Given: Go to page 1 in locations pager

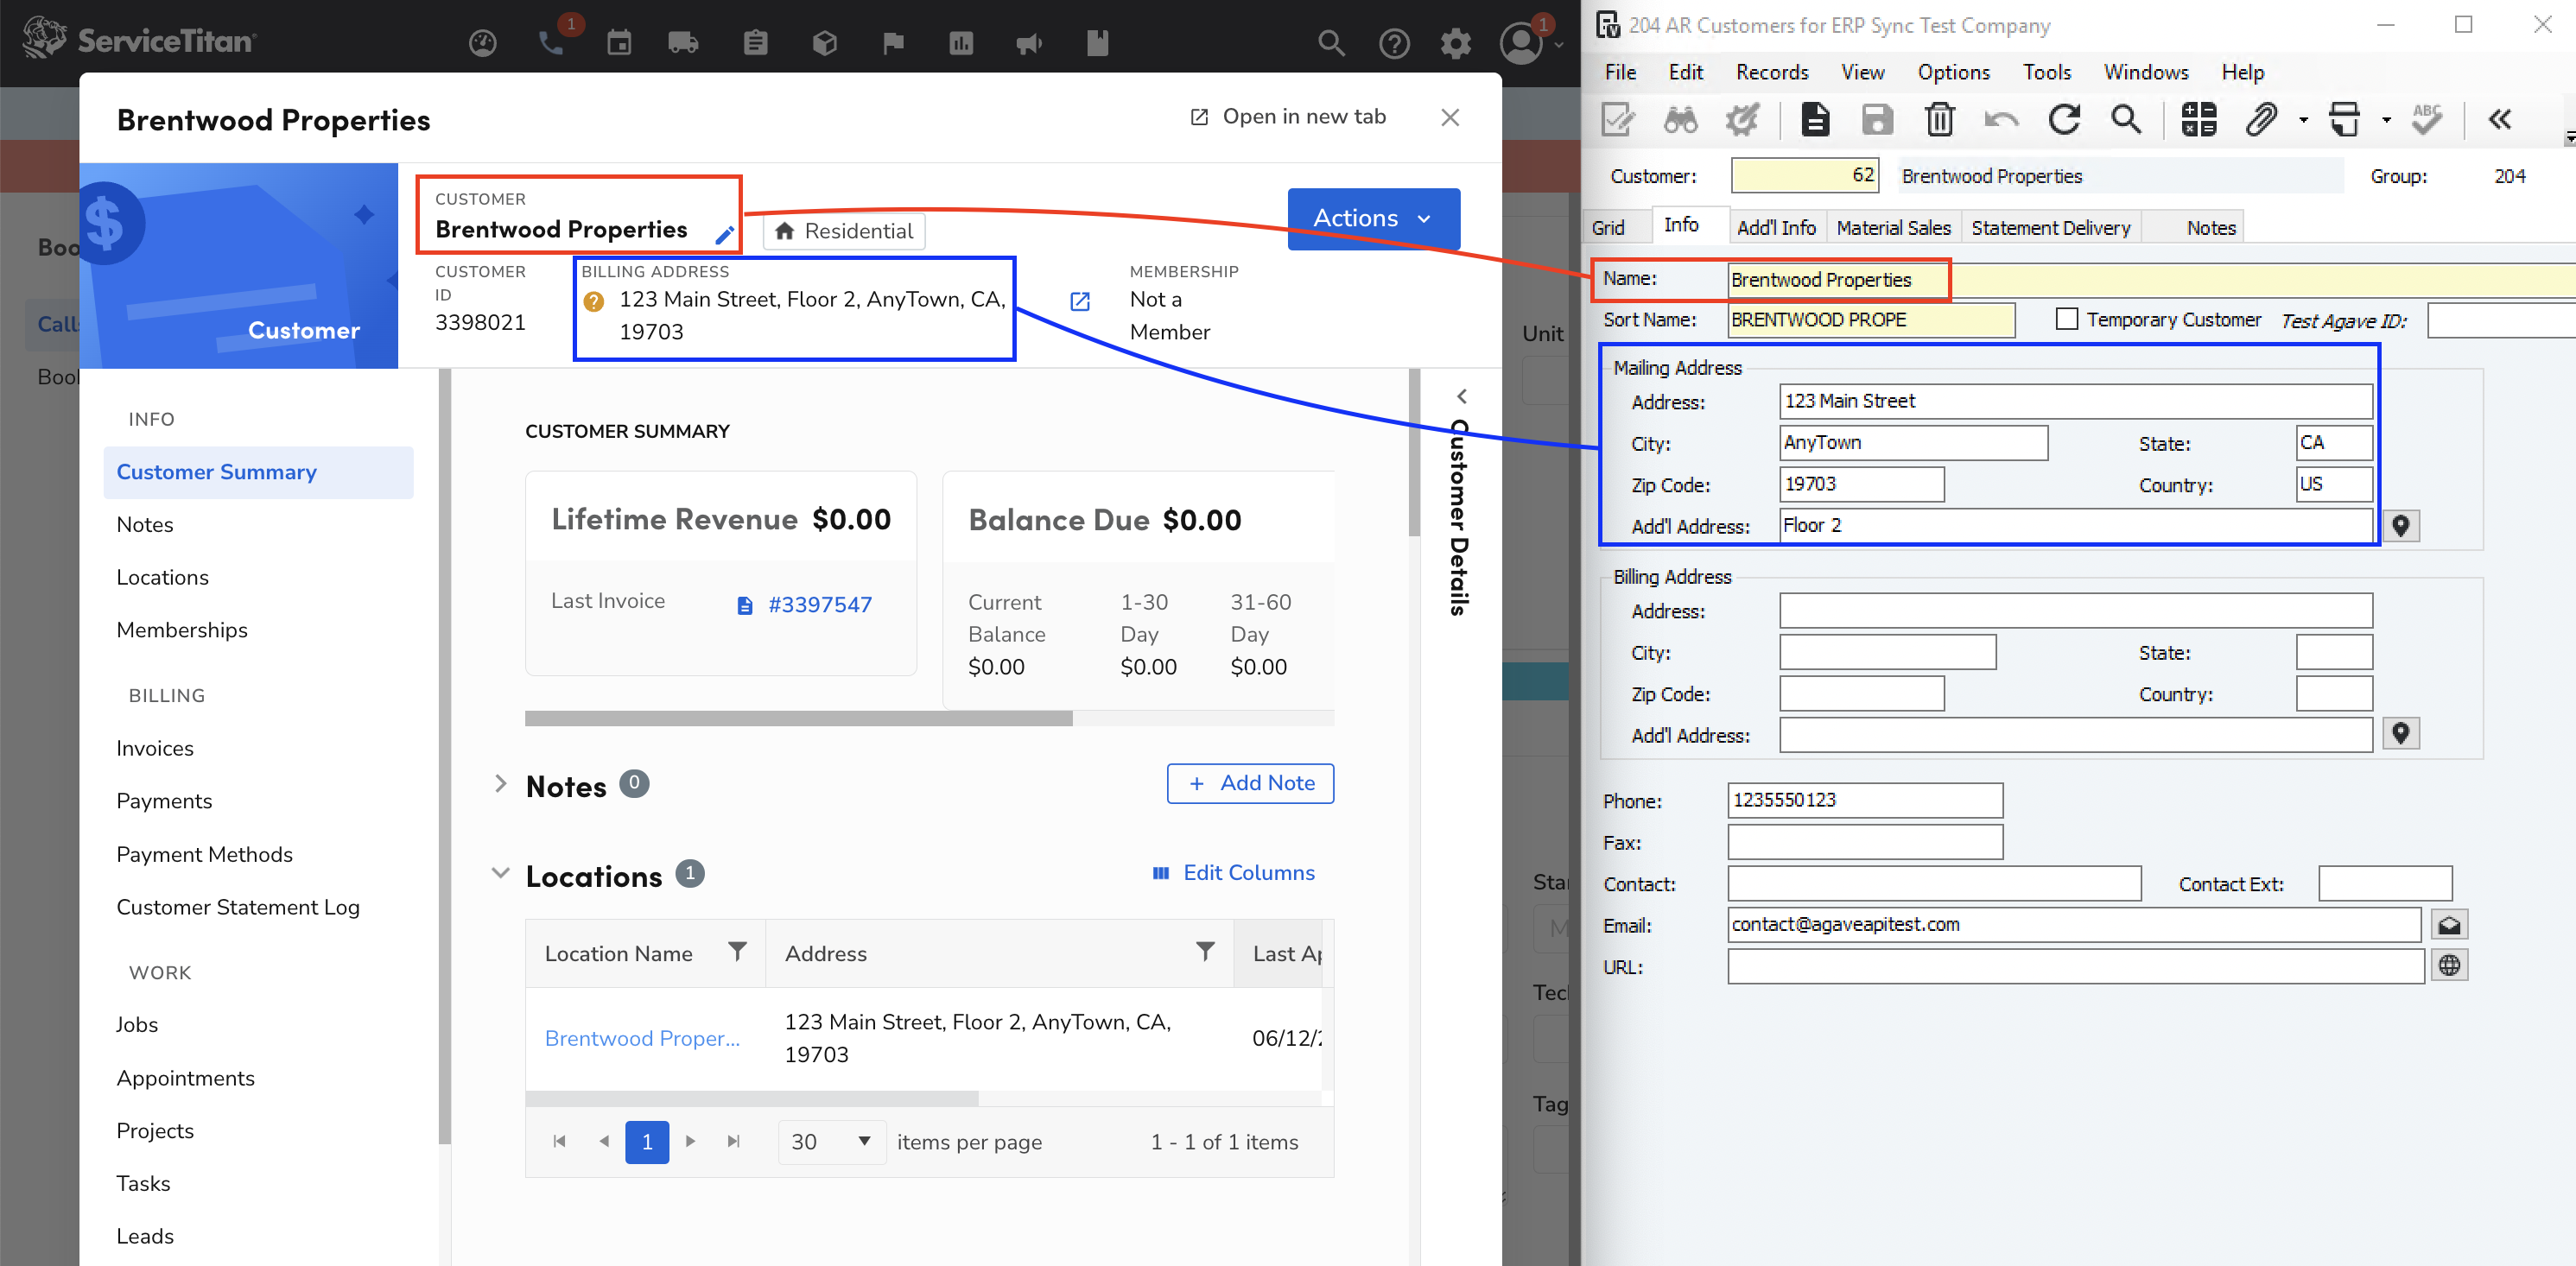Looking at the screenshot, I should click(647, 1142).
